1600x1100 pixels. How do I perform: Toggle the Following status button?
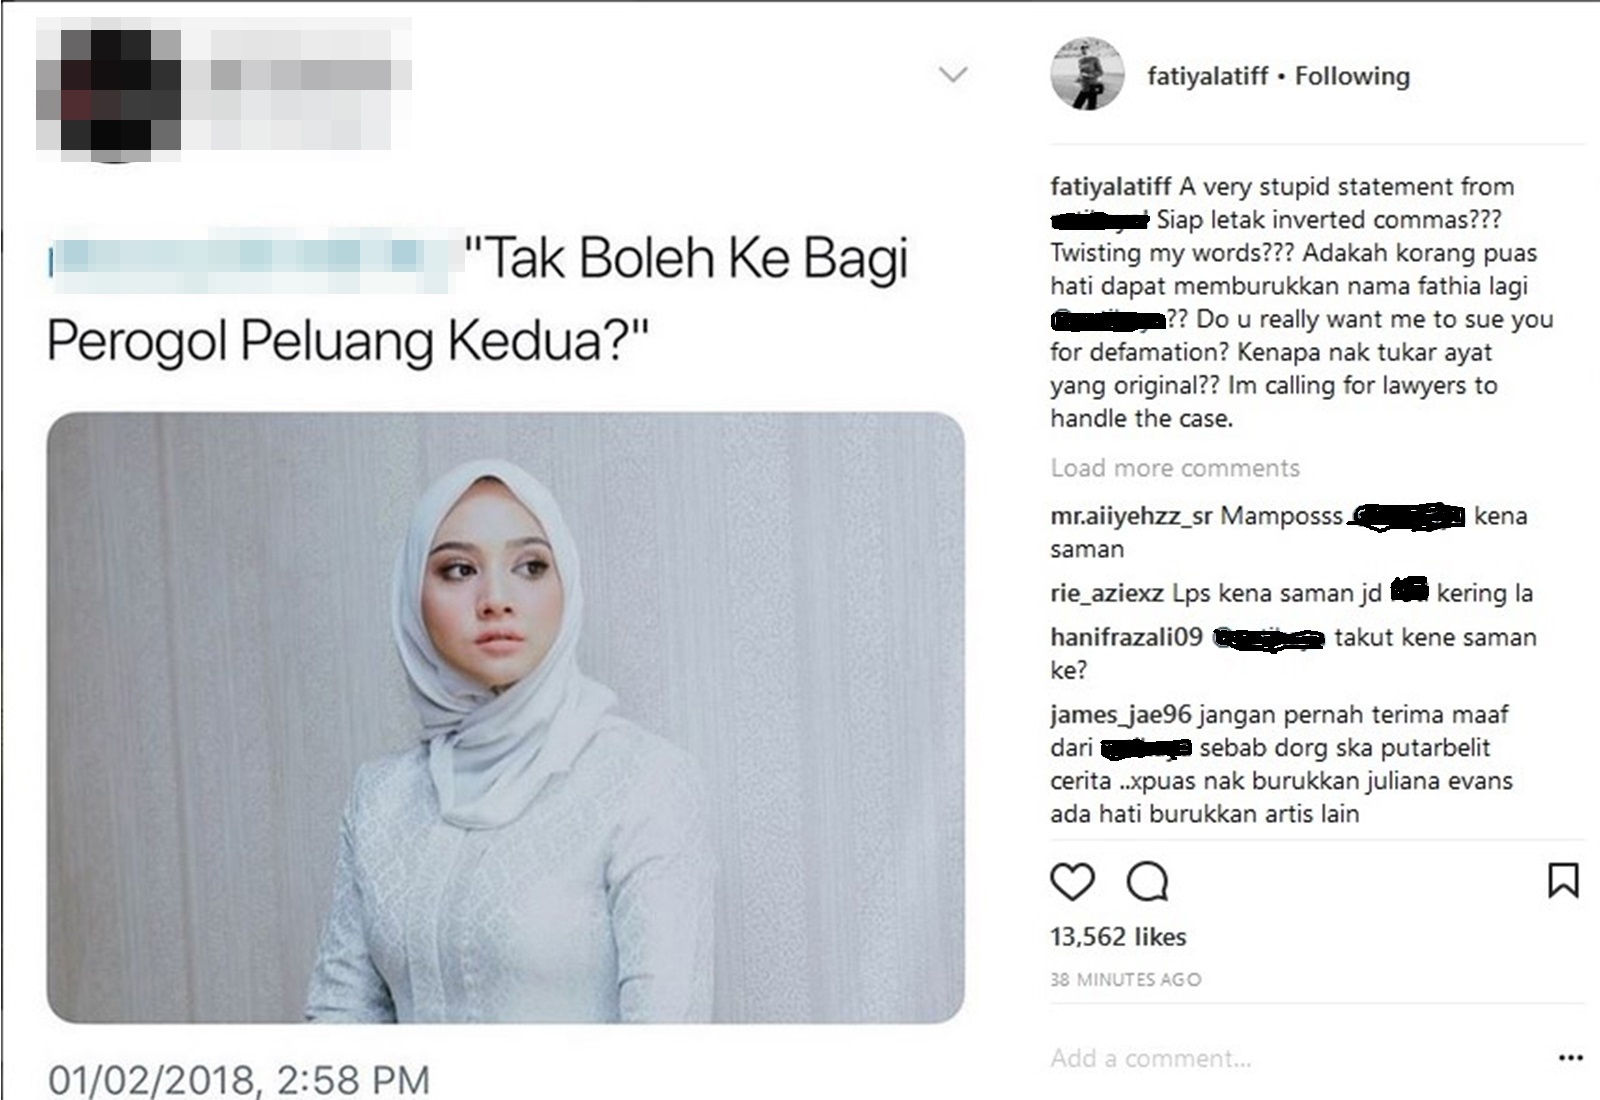click(x=1352, y=76)
